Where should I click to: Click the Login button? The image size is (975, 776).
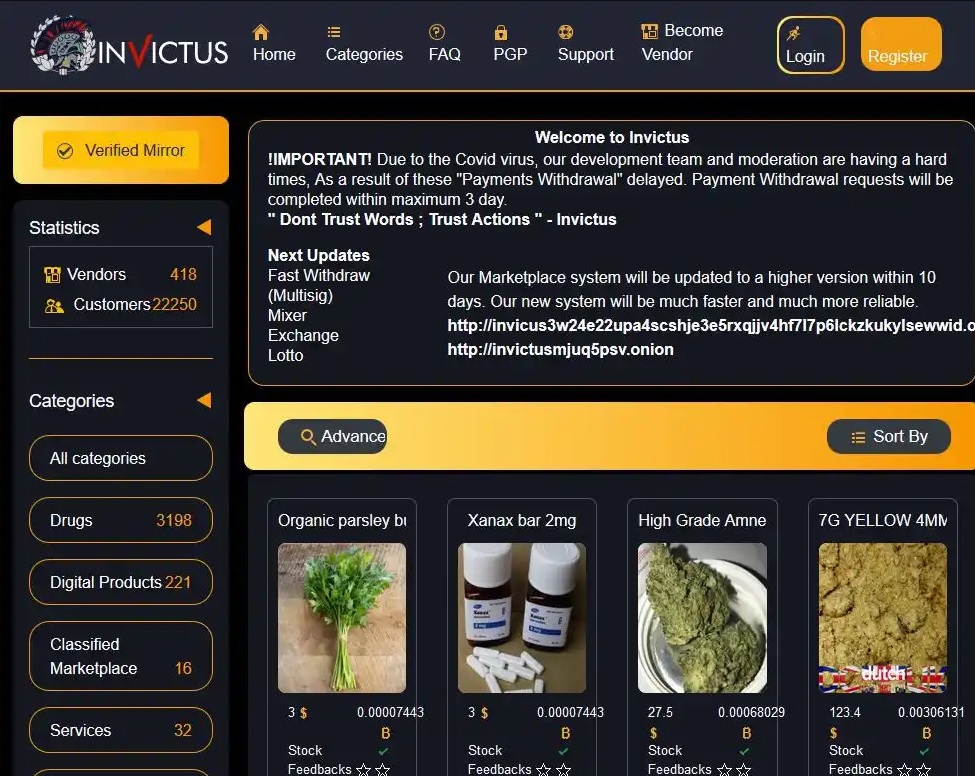tap(810, 45)
